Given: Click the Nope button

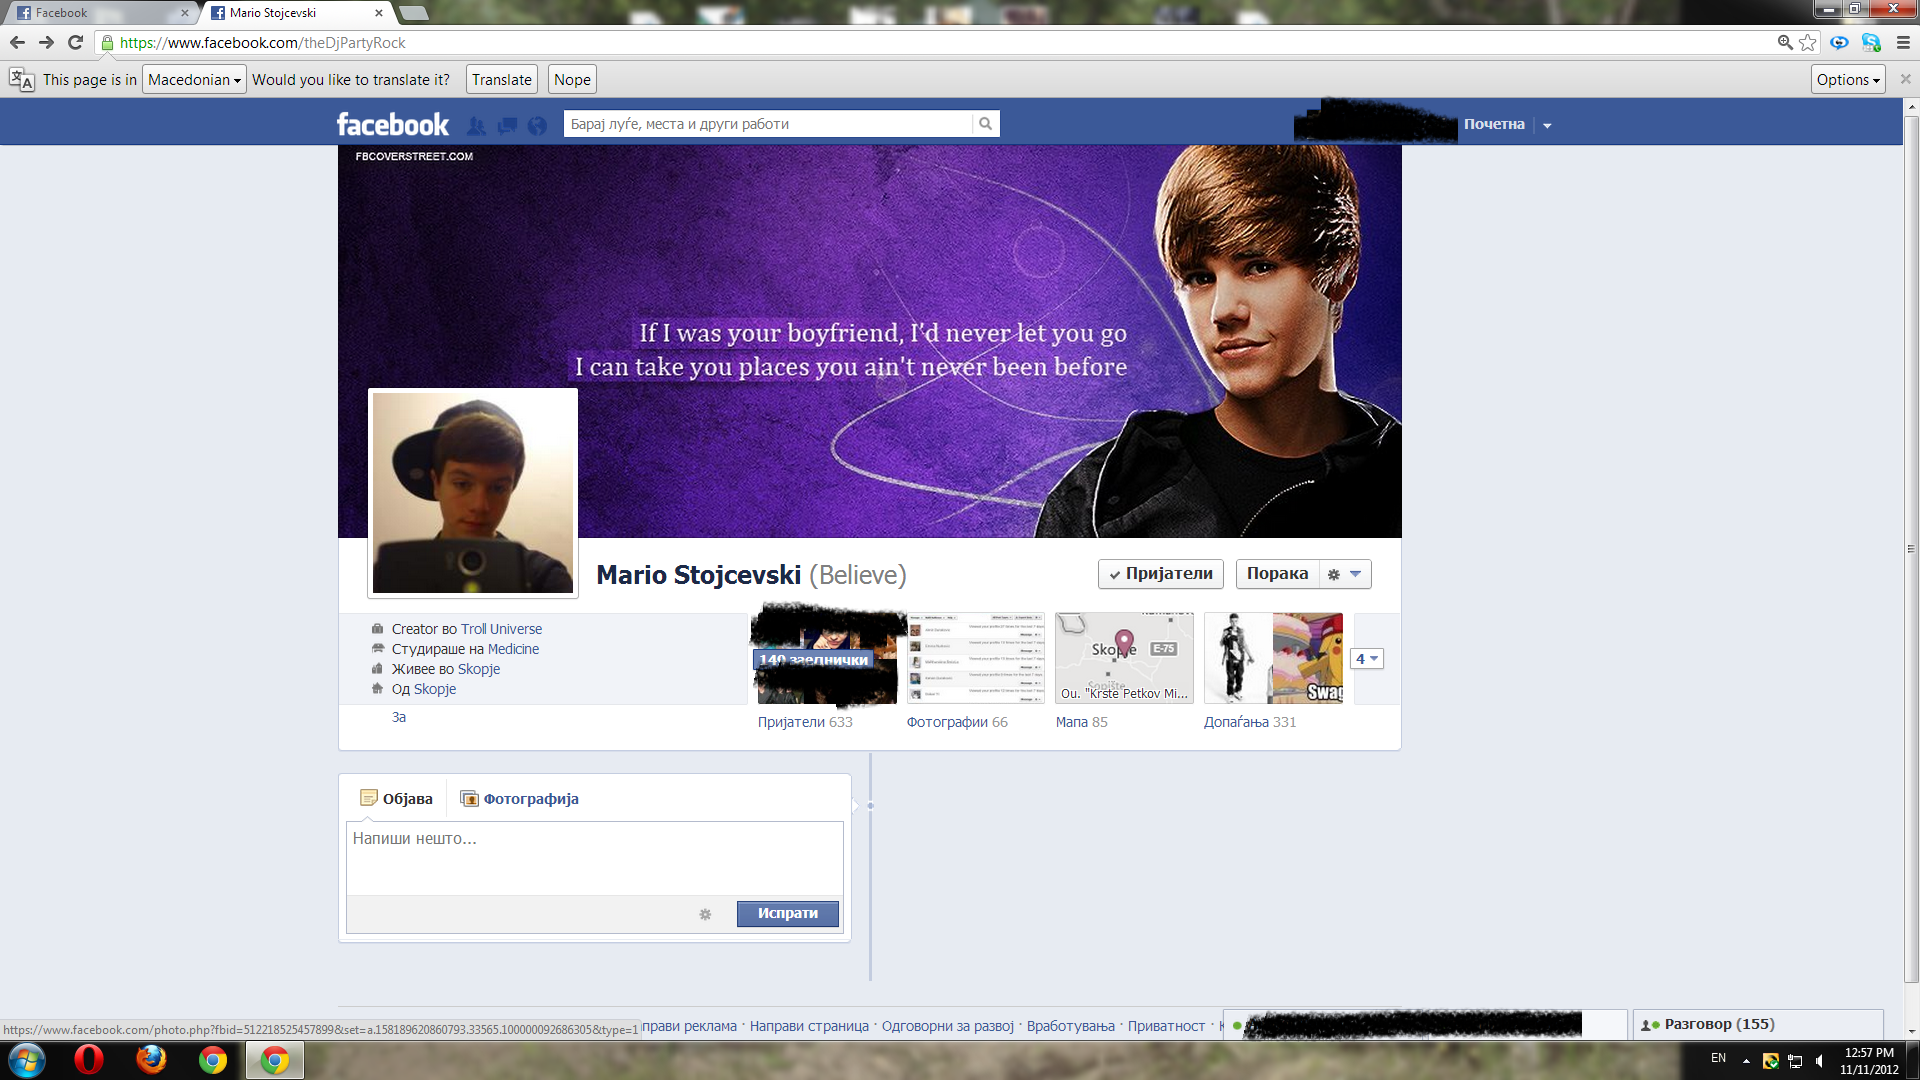Looking at the screenshot, I should click(572, 79).
